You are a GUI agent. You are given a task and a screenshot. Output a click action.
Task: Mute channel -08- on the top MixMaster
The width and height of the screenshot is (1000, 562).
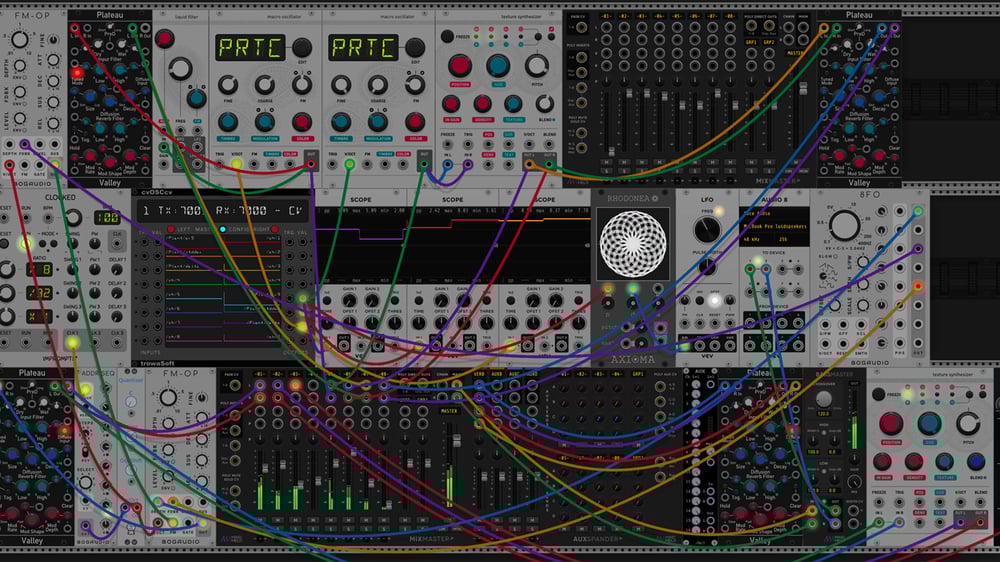pos(730,163)
